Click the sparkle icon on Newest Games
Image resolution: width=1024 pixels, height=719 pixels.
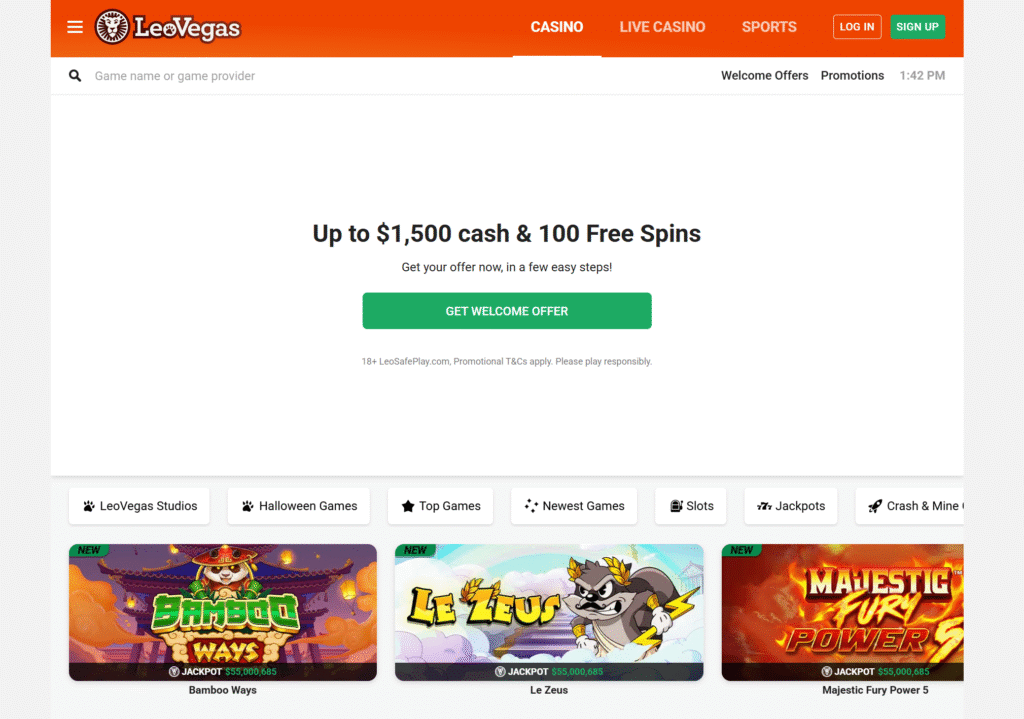tap(531, 506)
